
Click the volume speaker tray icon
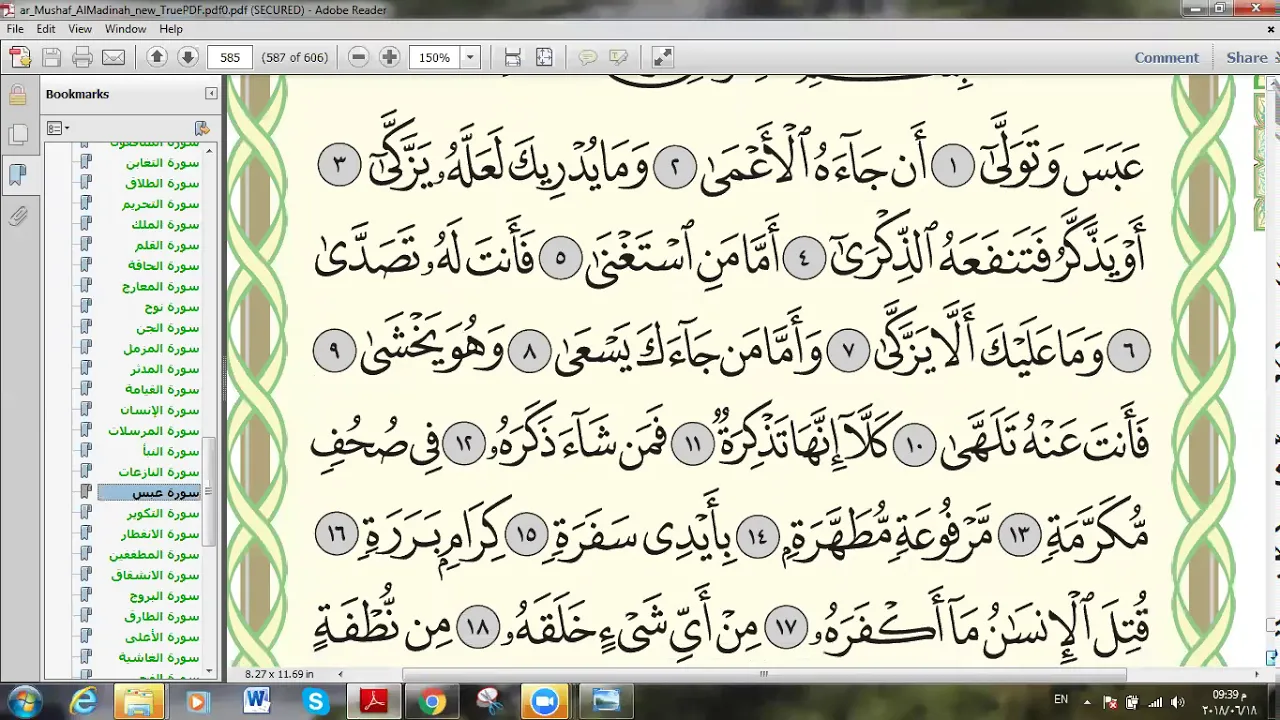point(1177,702)
